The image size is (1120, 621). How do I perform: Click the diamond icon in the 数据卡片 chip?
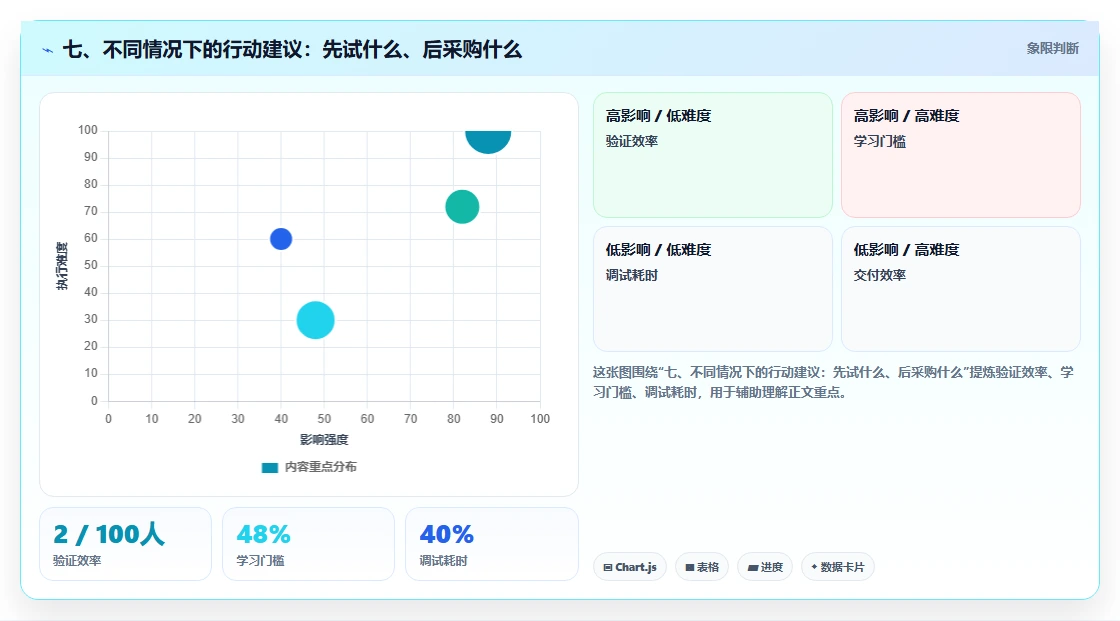(814, 567)
